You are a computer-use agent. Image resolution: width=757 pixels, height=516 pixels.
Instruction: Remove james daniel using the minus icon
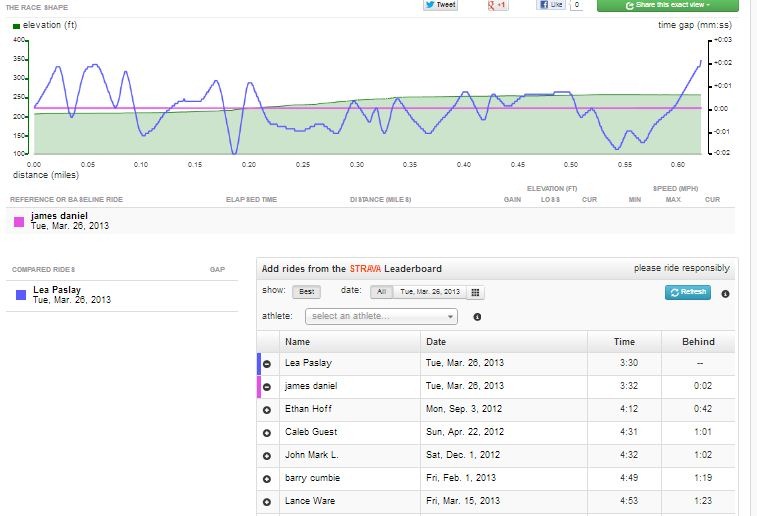266,387
